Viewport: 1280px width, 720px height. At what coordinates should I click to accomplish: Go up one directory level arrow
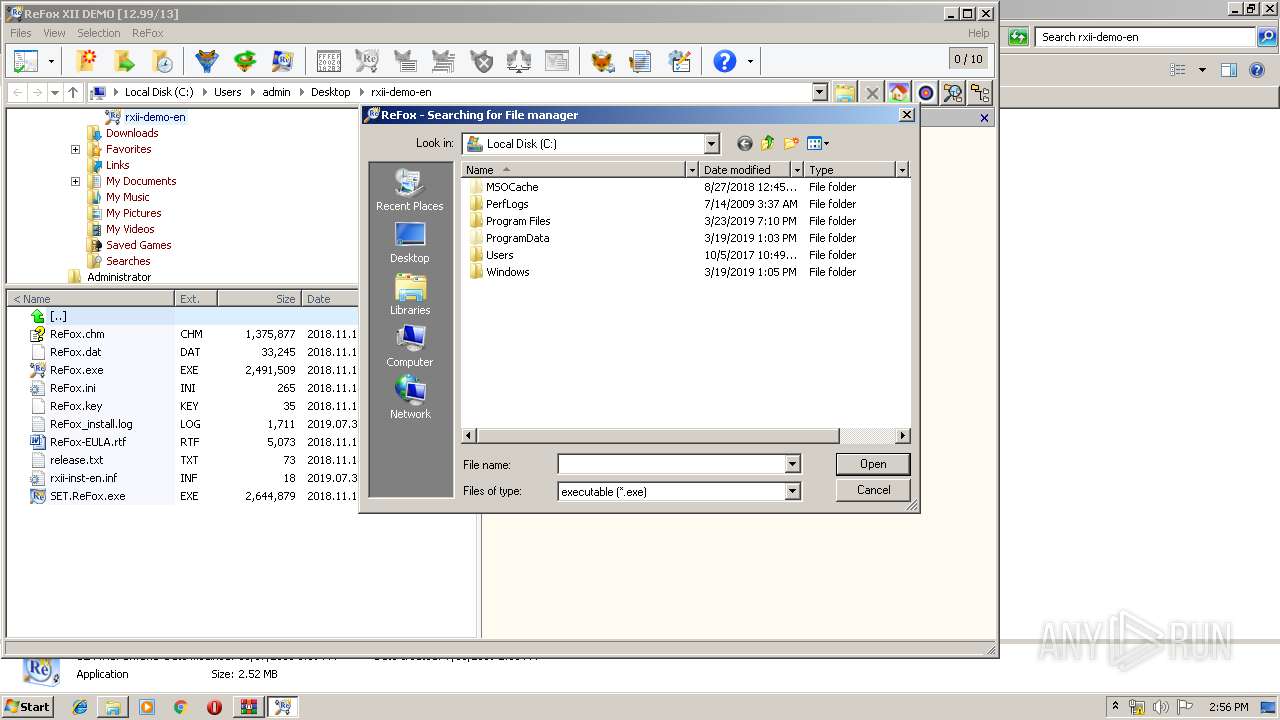(72, 92)
